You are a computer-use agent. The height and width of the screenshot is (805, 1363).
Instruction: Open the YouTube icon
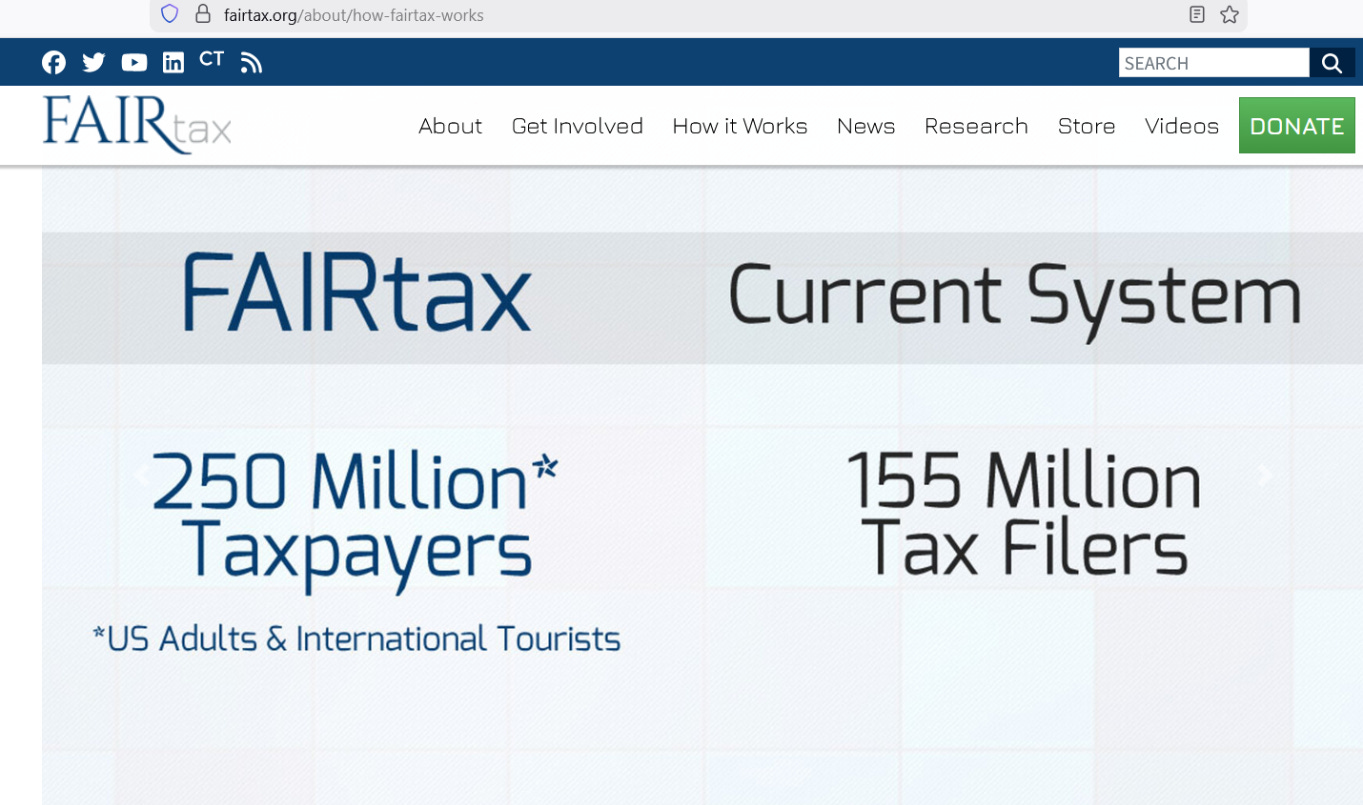pyautogui.click(x=134, y=63)
